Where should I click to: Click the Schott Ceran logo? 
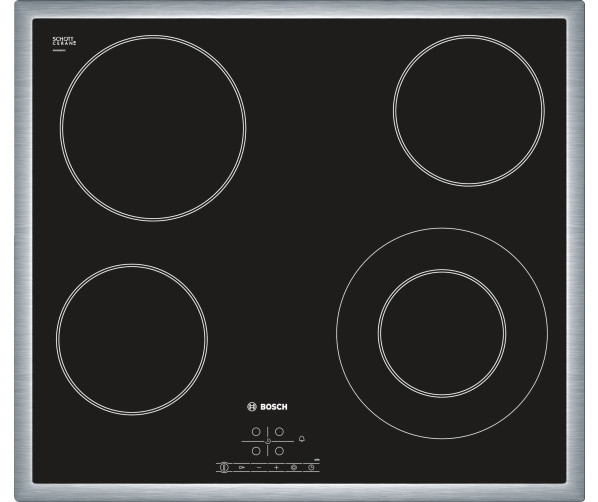tap(64, 42)
